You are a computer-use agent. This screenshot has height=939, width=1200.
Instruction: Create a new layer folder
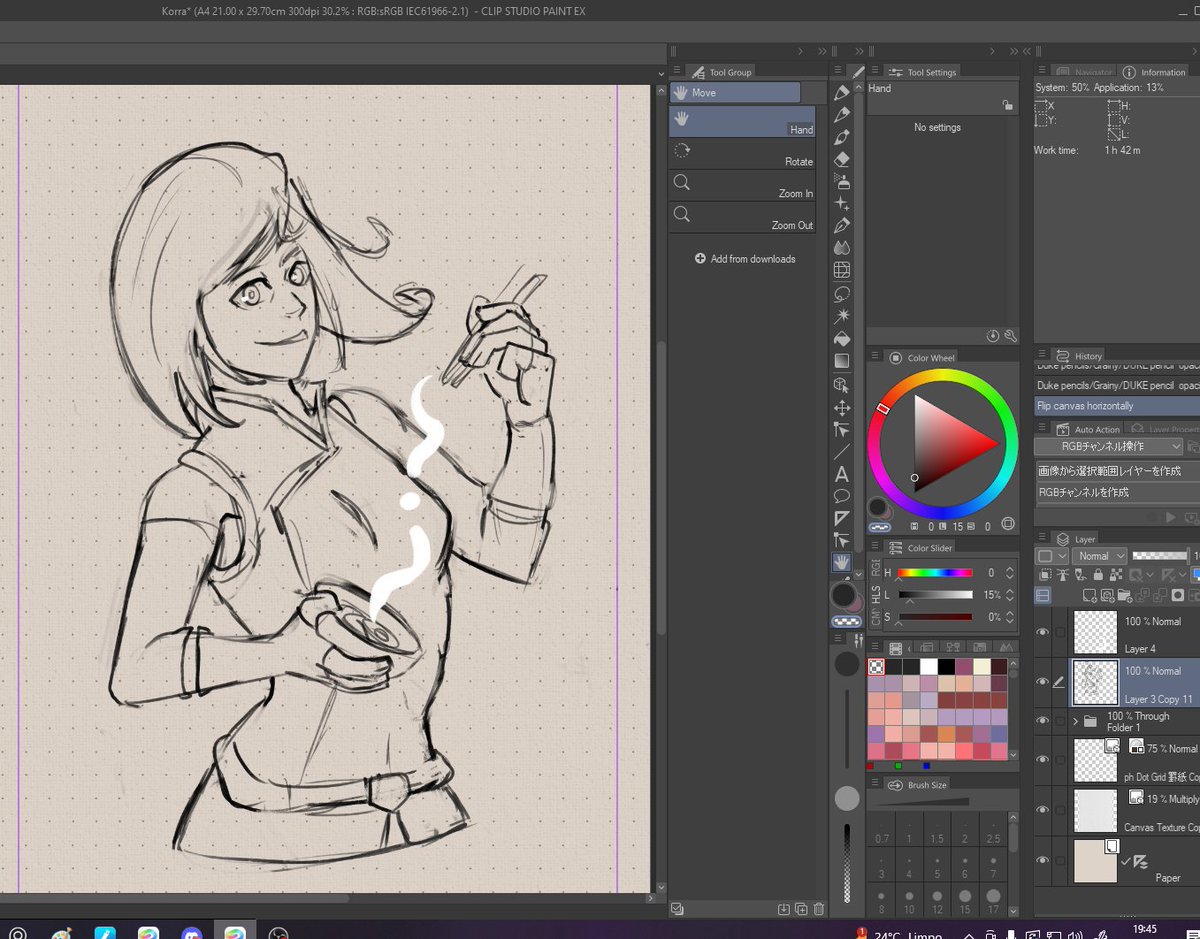[1125, 595]
